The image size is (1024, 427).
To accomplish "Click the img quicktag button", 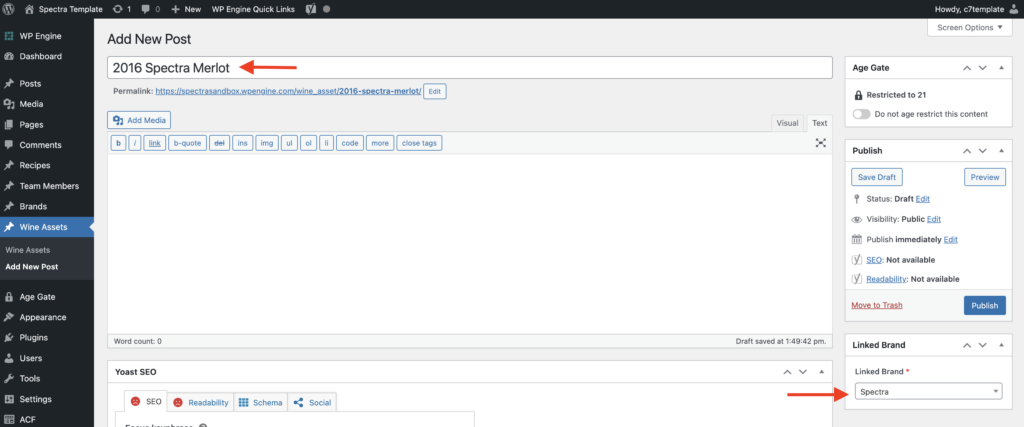I will (x=266, y=143).
